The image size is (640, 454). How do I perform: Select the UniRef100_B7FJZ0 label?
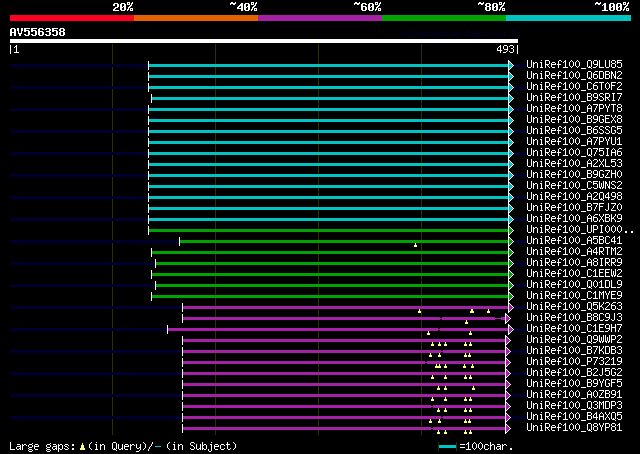(x=574, y=208)
